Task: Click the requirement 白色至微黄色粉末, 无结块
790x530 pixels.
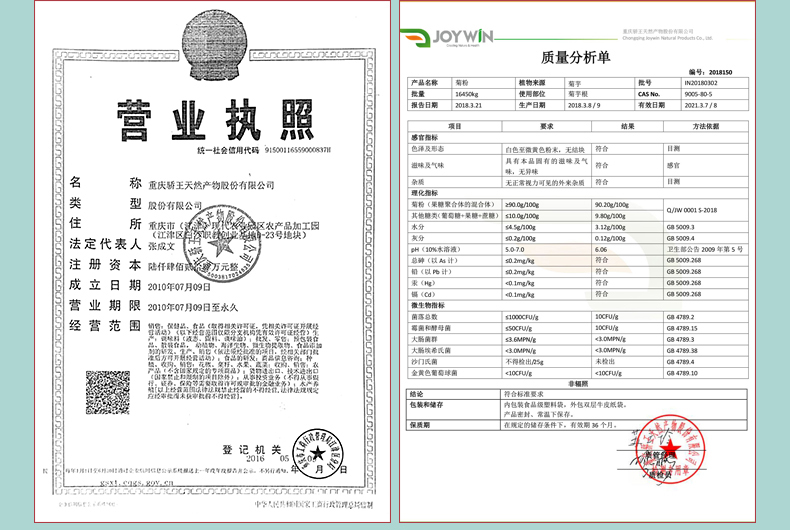Action: [x=545, y=150]
